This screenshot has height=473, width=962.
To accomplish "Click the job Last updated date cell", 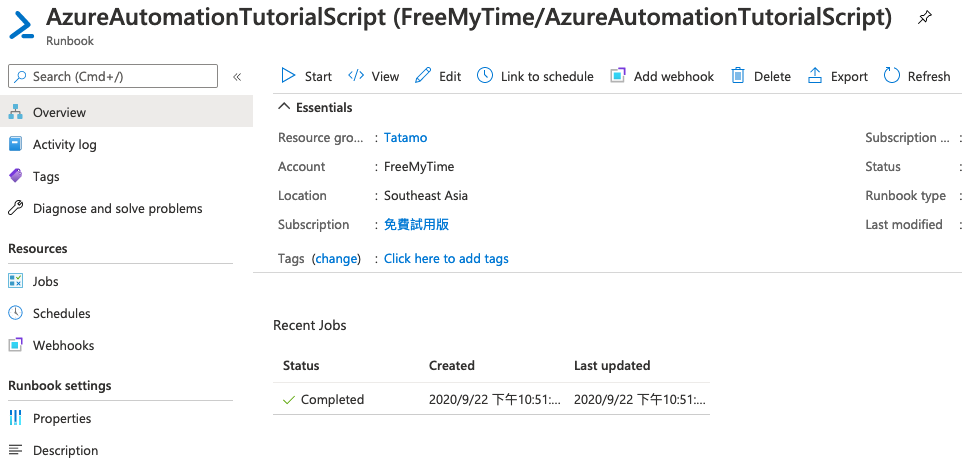I will tap(639, 400).
